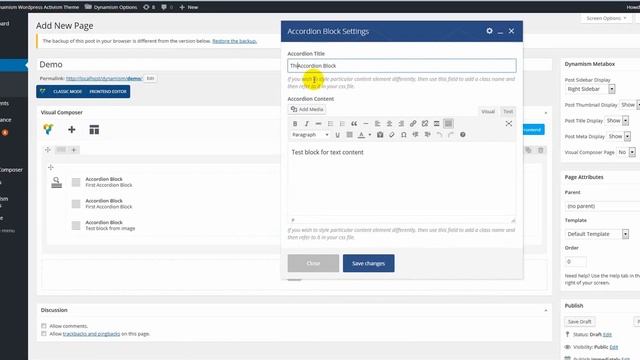The image size is (640, 360).
Task: Enable the Allow trackbacks and pingbacks checkbox
Action: pos(44,333)
